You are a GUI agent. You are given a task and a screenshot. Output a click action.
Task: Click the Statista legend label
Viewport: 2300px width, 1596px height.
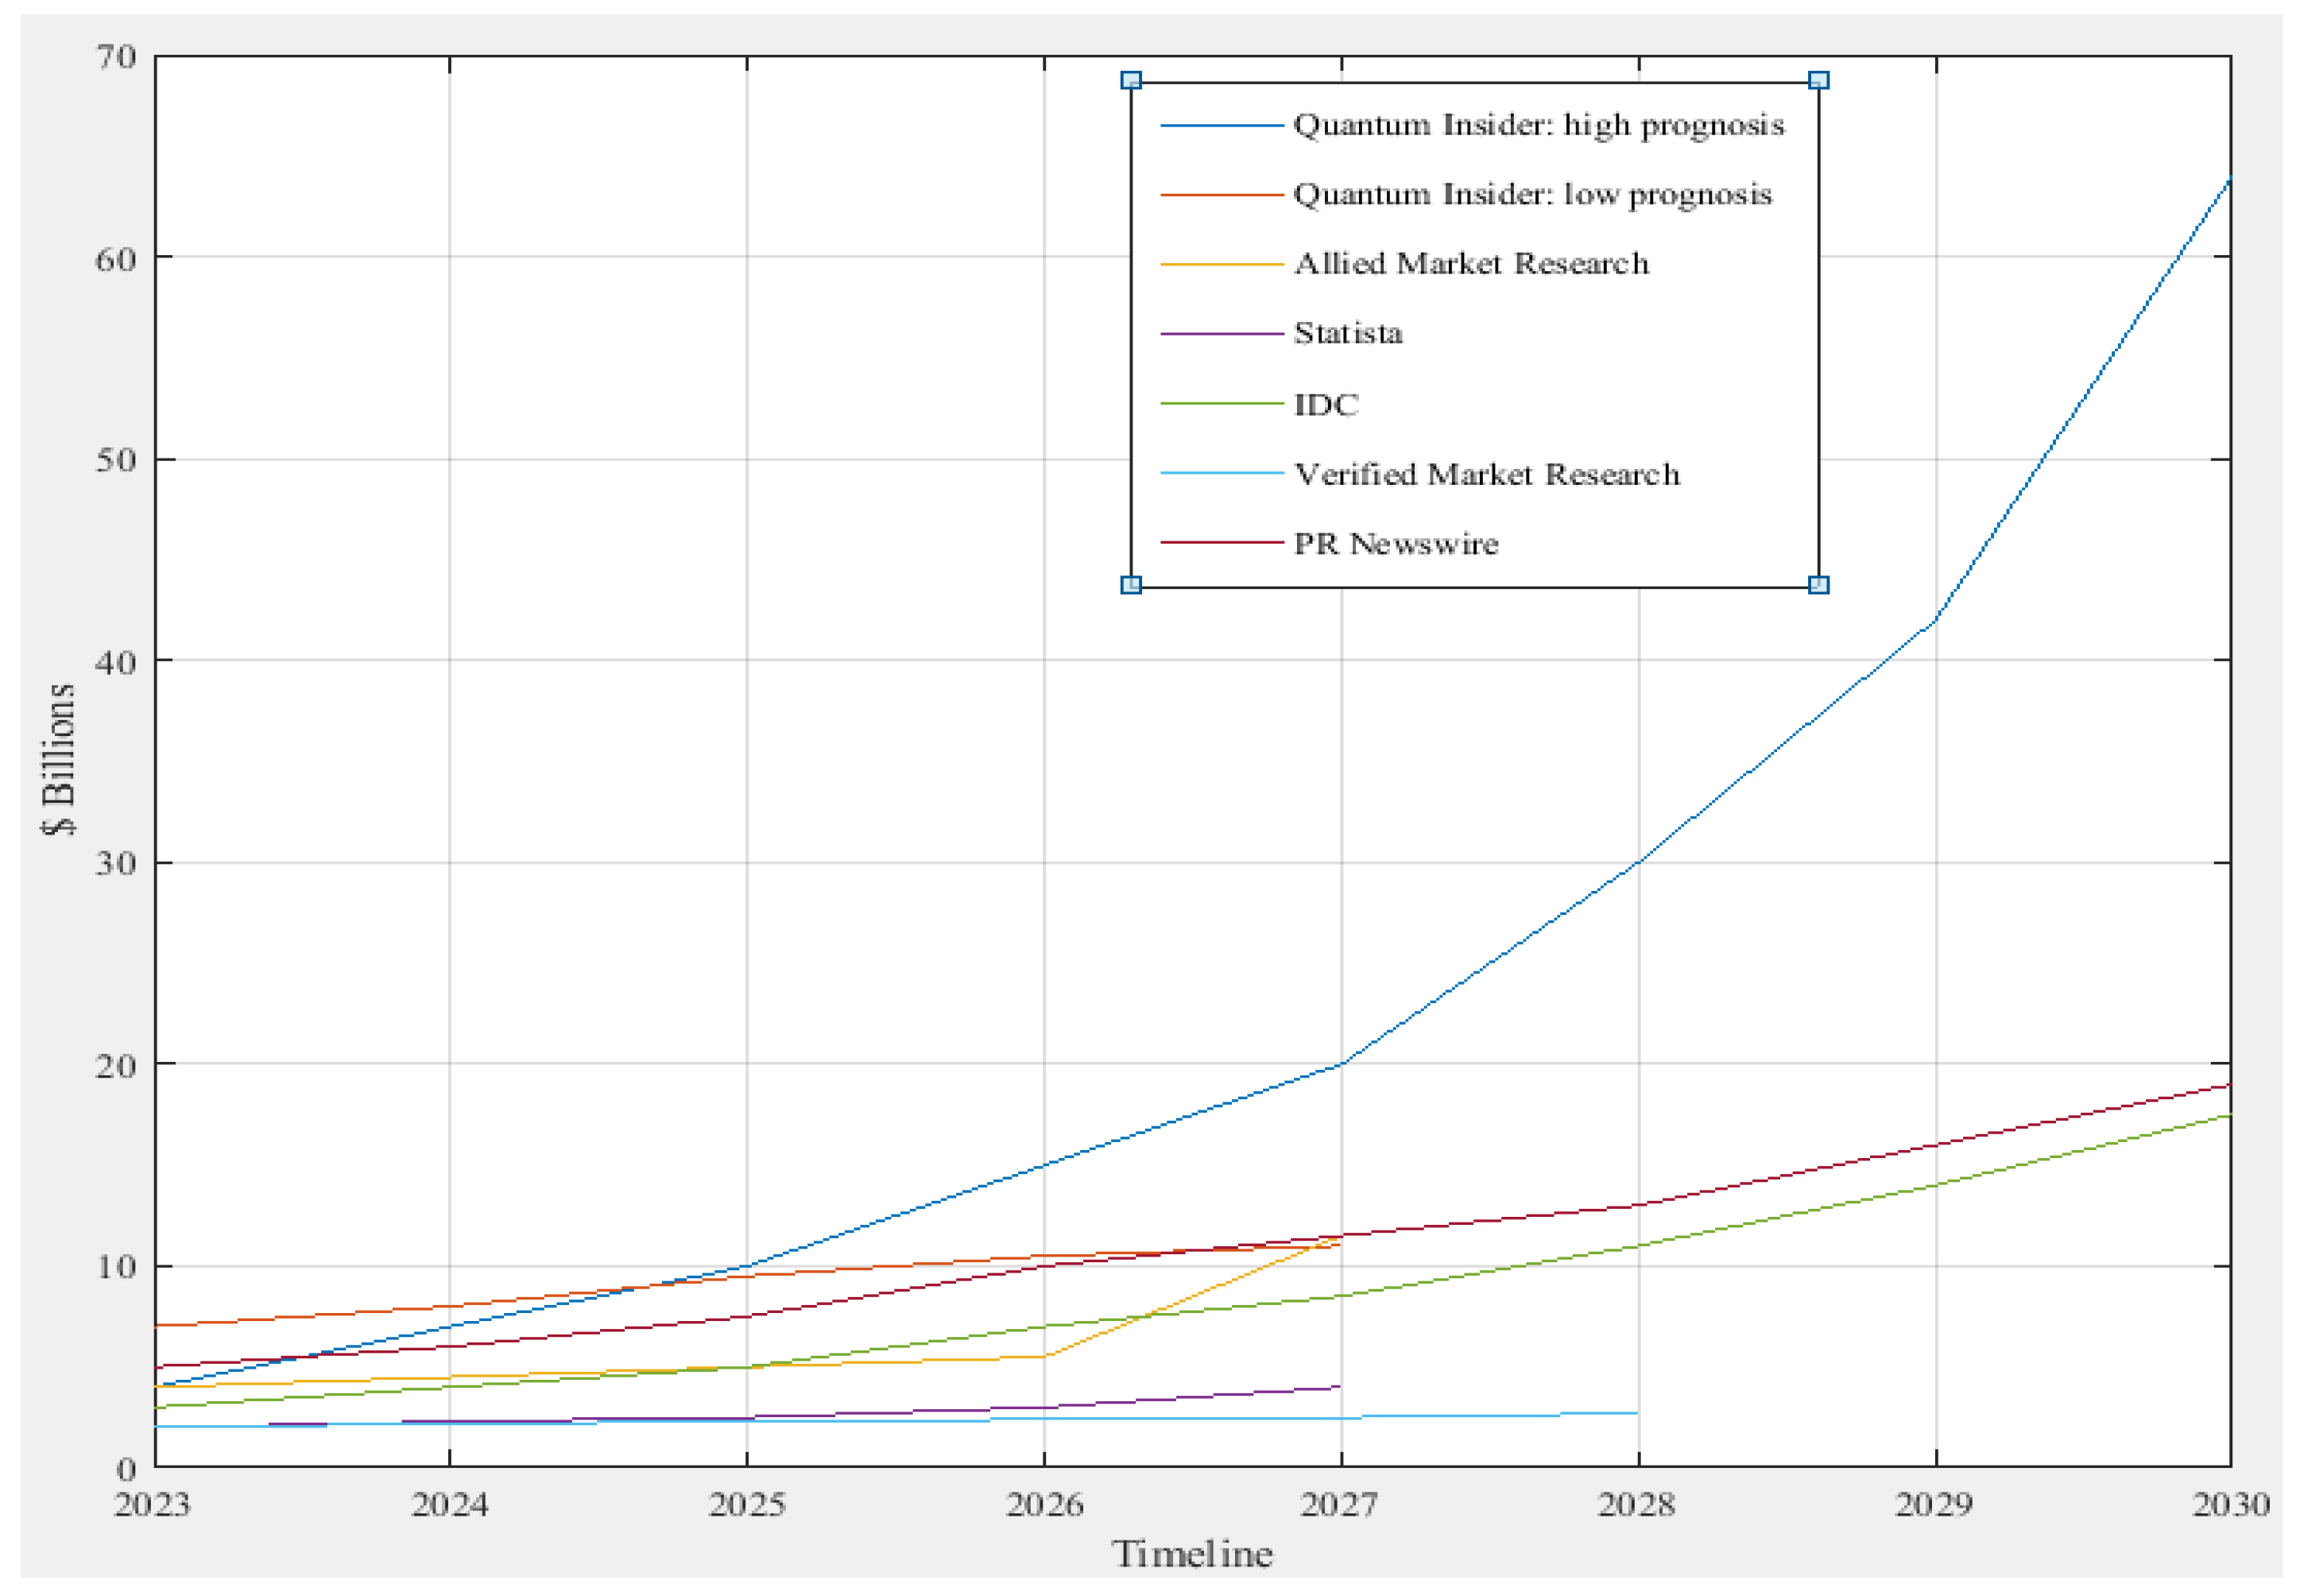click(x=1347, y=333)
